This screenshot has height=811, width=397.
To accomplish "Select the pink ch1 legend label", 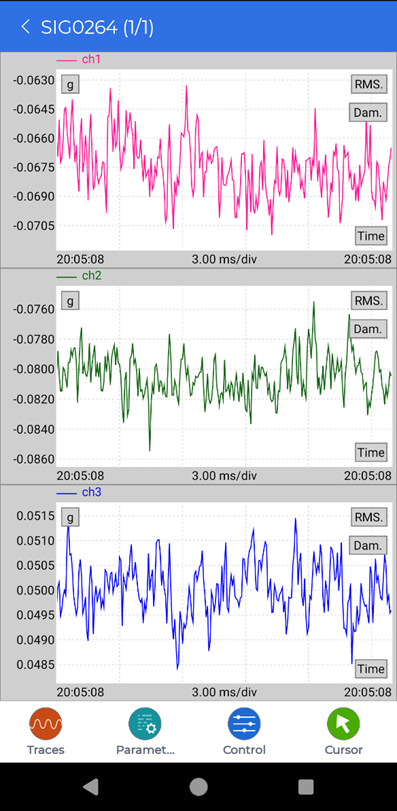I will (90, 59).
